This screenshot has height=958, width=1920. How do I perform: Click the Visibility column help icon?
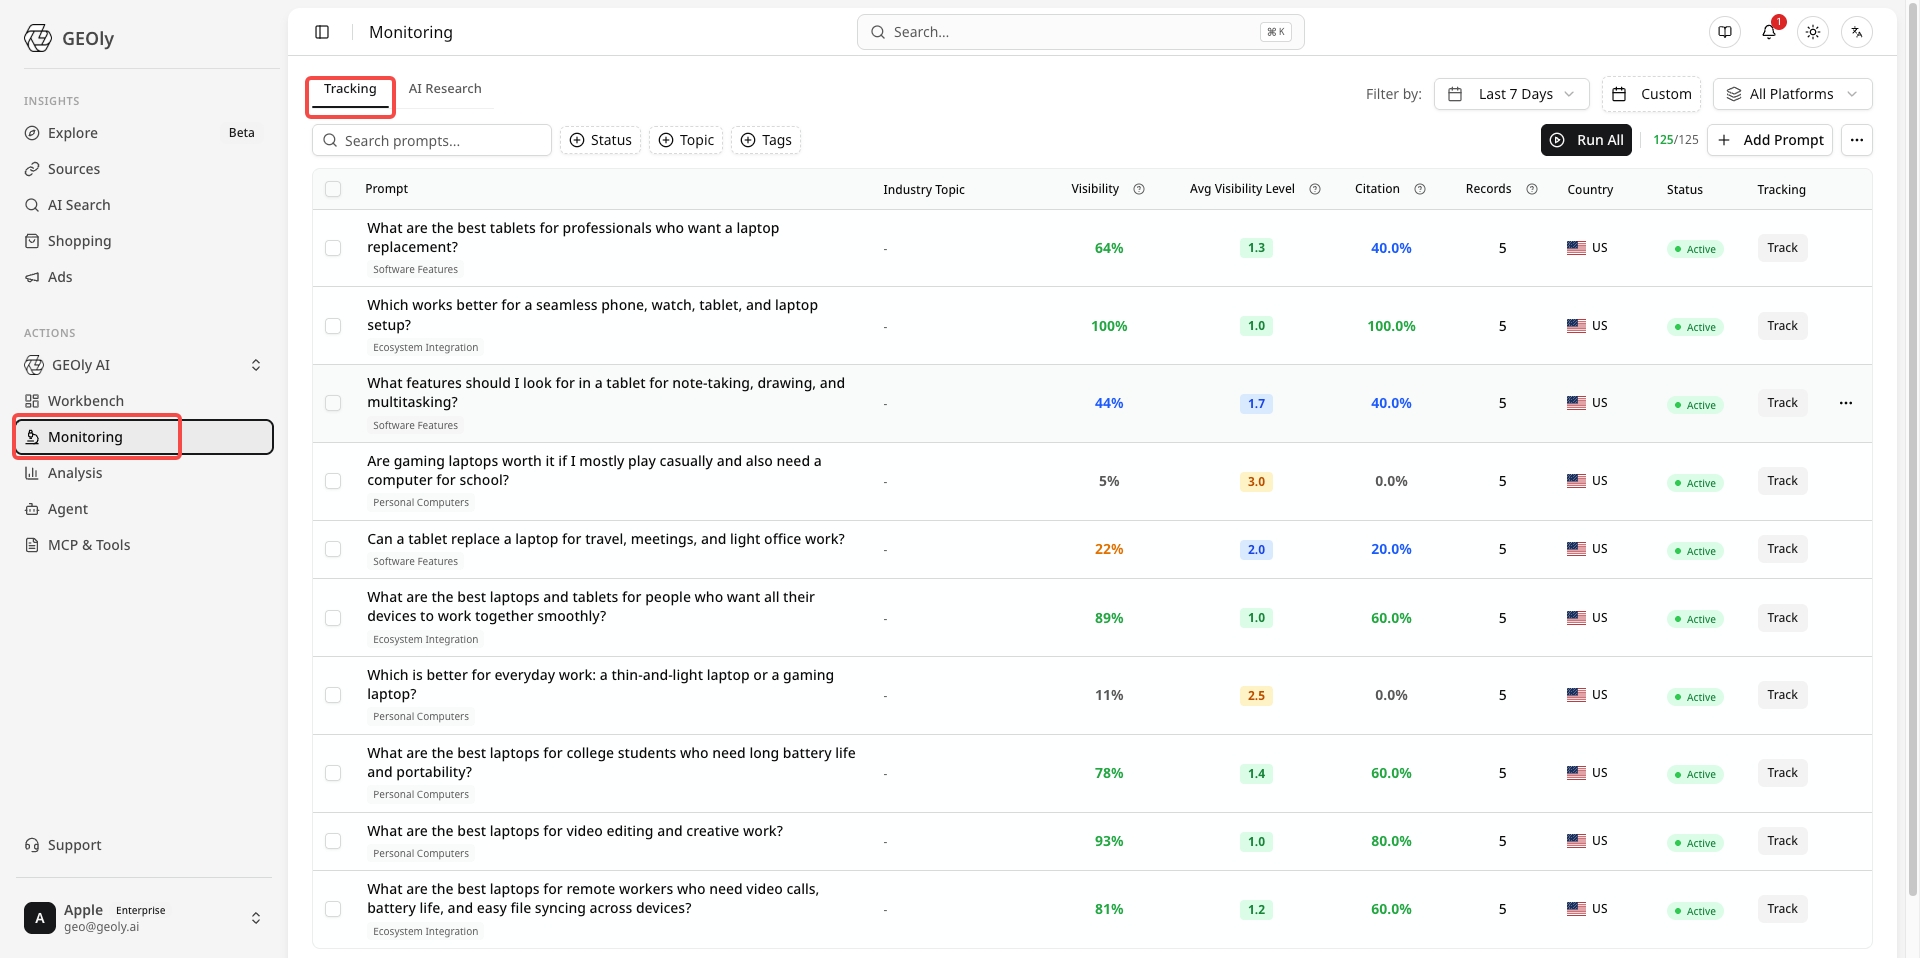pyautogui.click(x=1138, y=189)
